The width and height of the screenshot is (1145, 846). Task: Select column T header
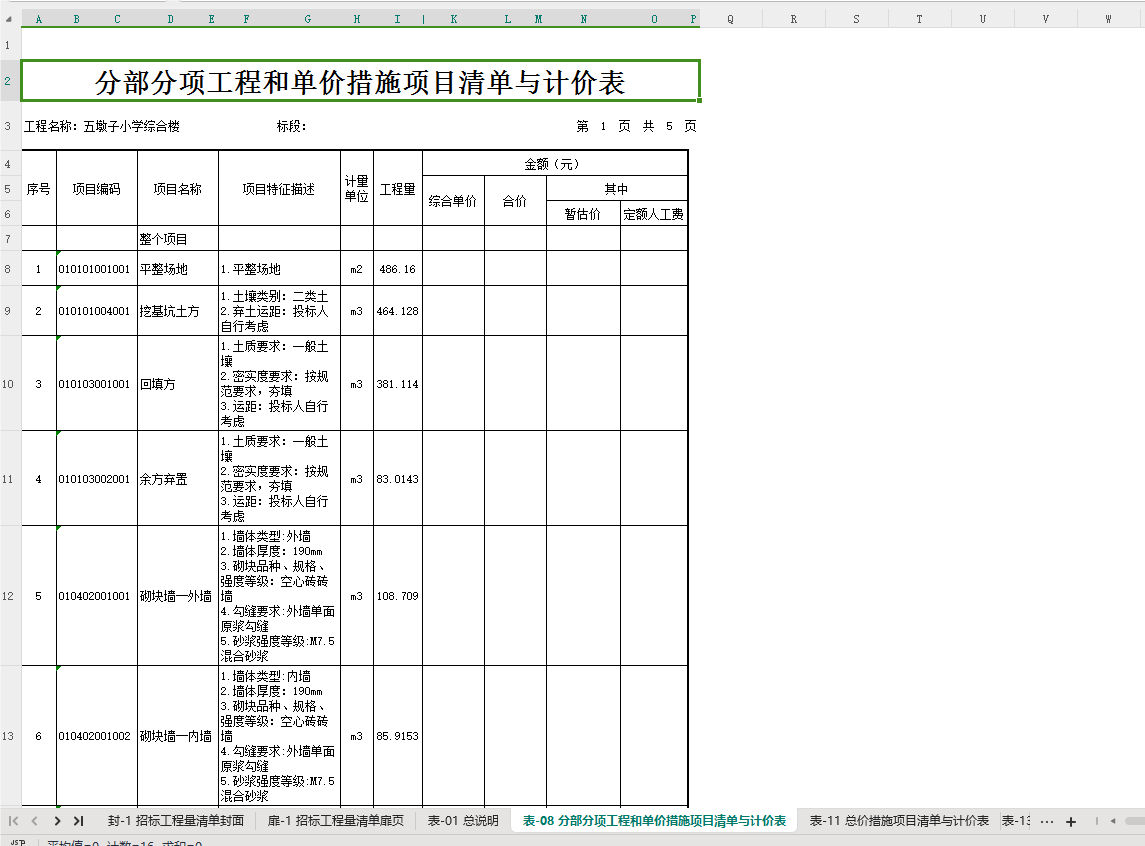click(x=919, y=19)
